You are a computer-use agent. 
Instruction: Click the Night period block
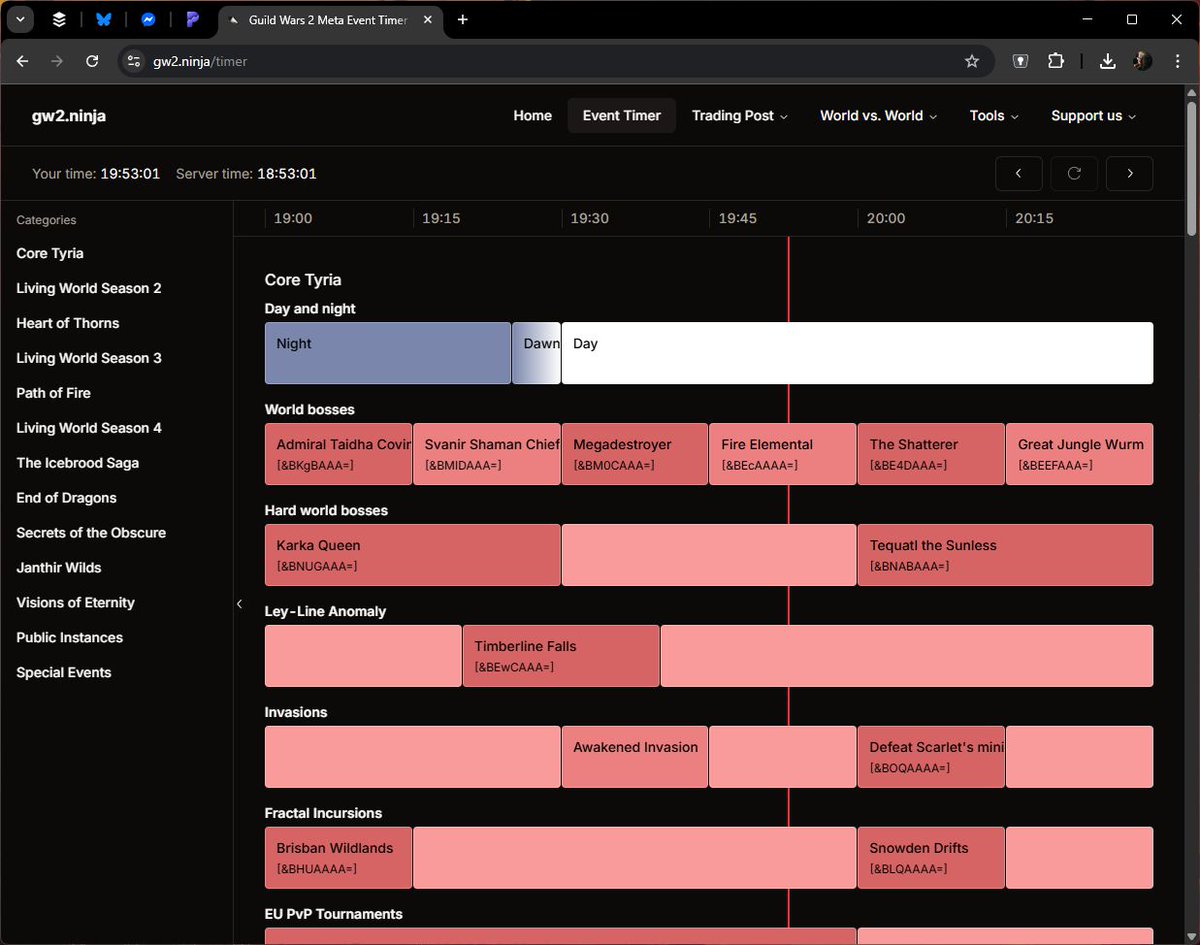coord(388,353)
